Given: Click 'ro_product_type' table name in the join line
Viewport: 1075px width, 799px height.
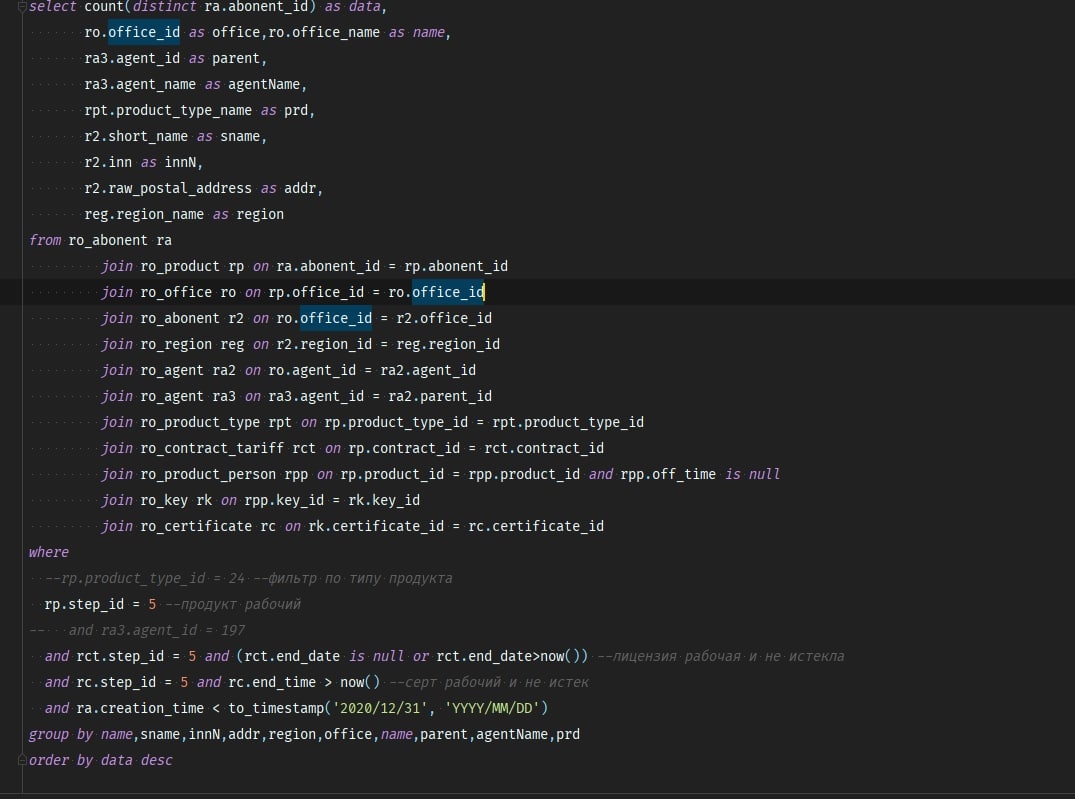Looking at the screenshot, I should pos(200,422).
